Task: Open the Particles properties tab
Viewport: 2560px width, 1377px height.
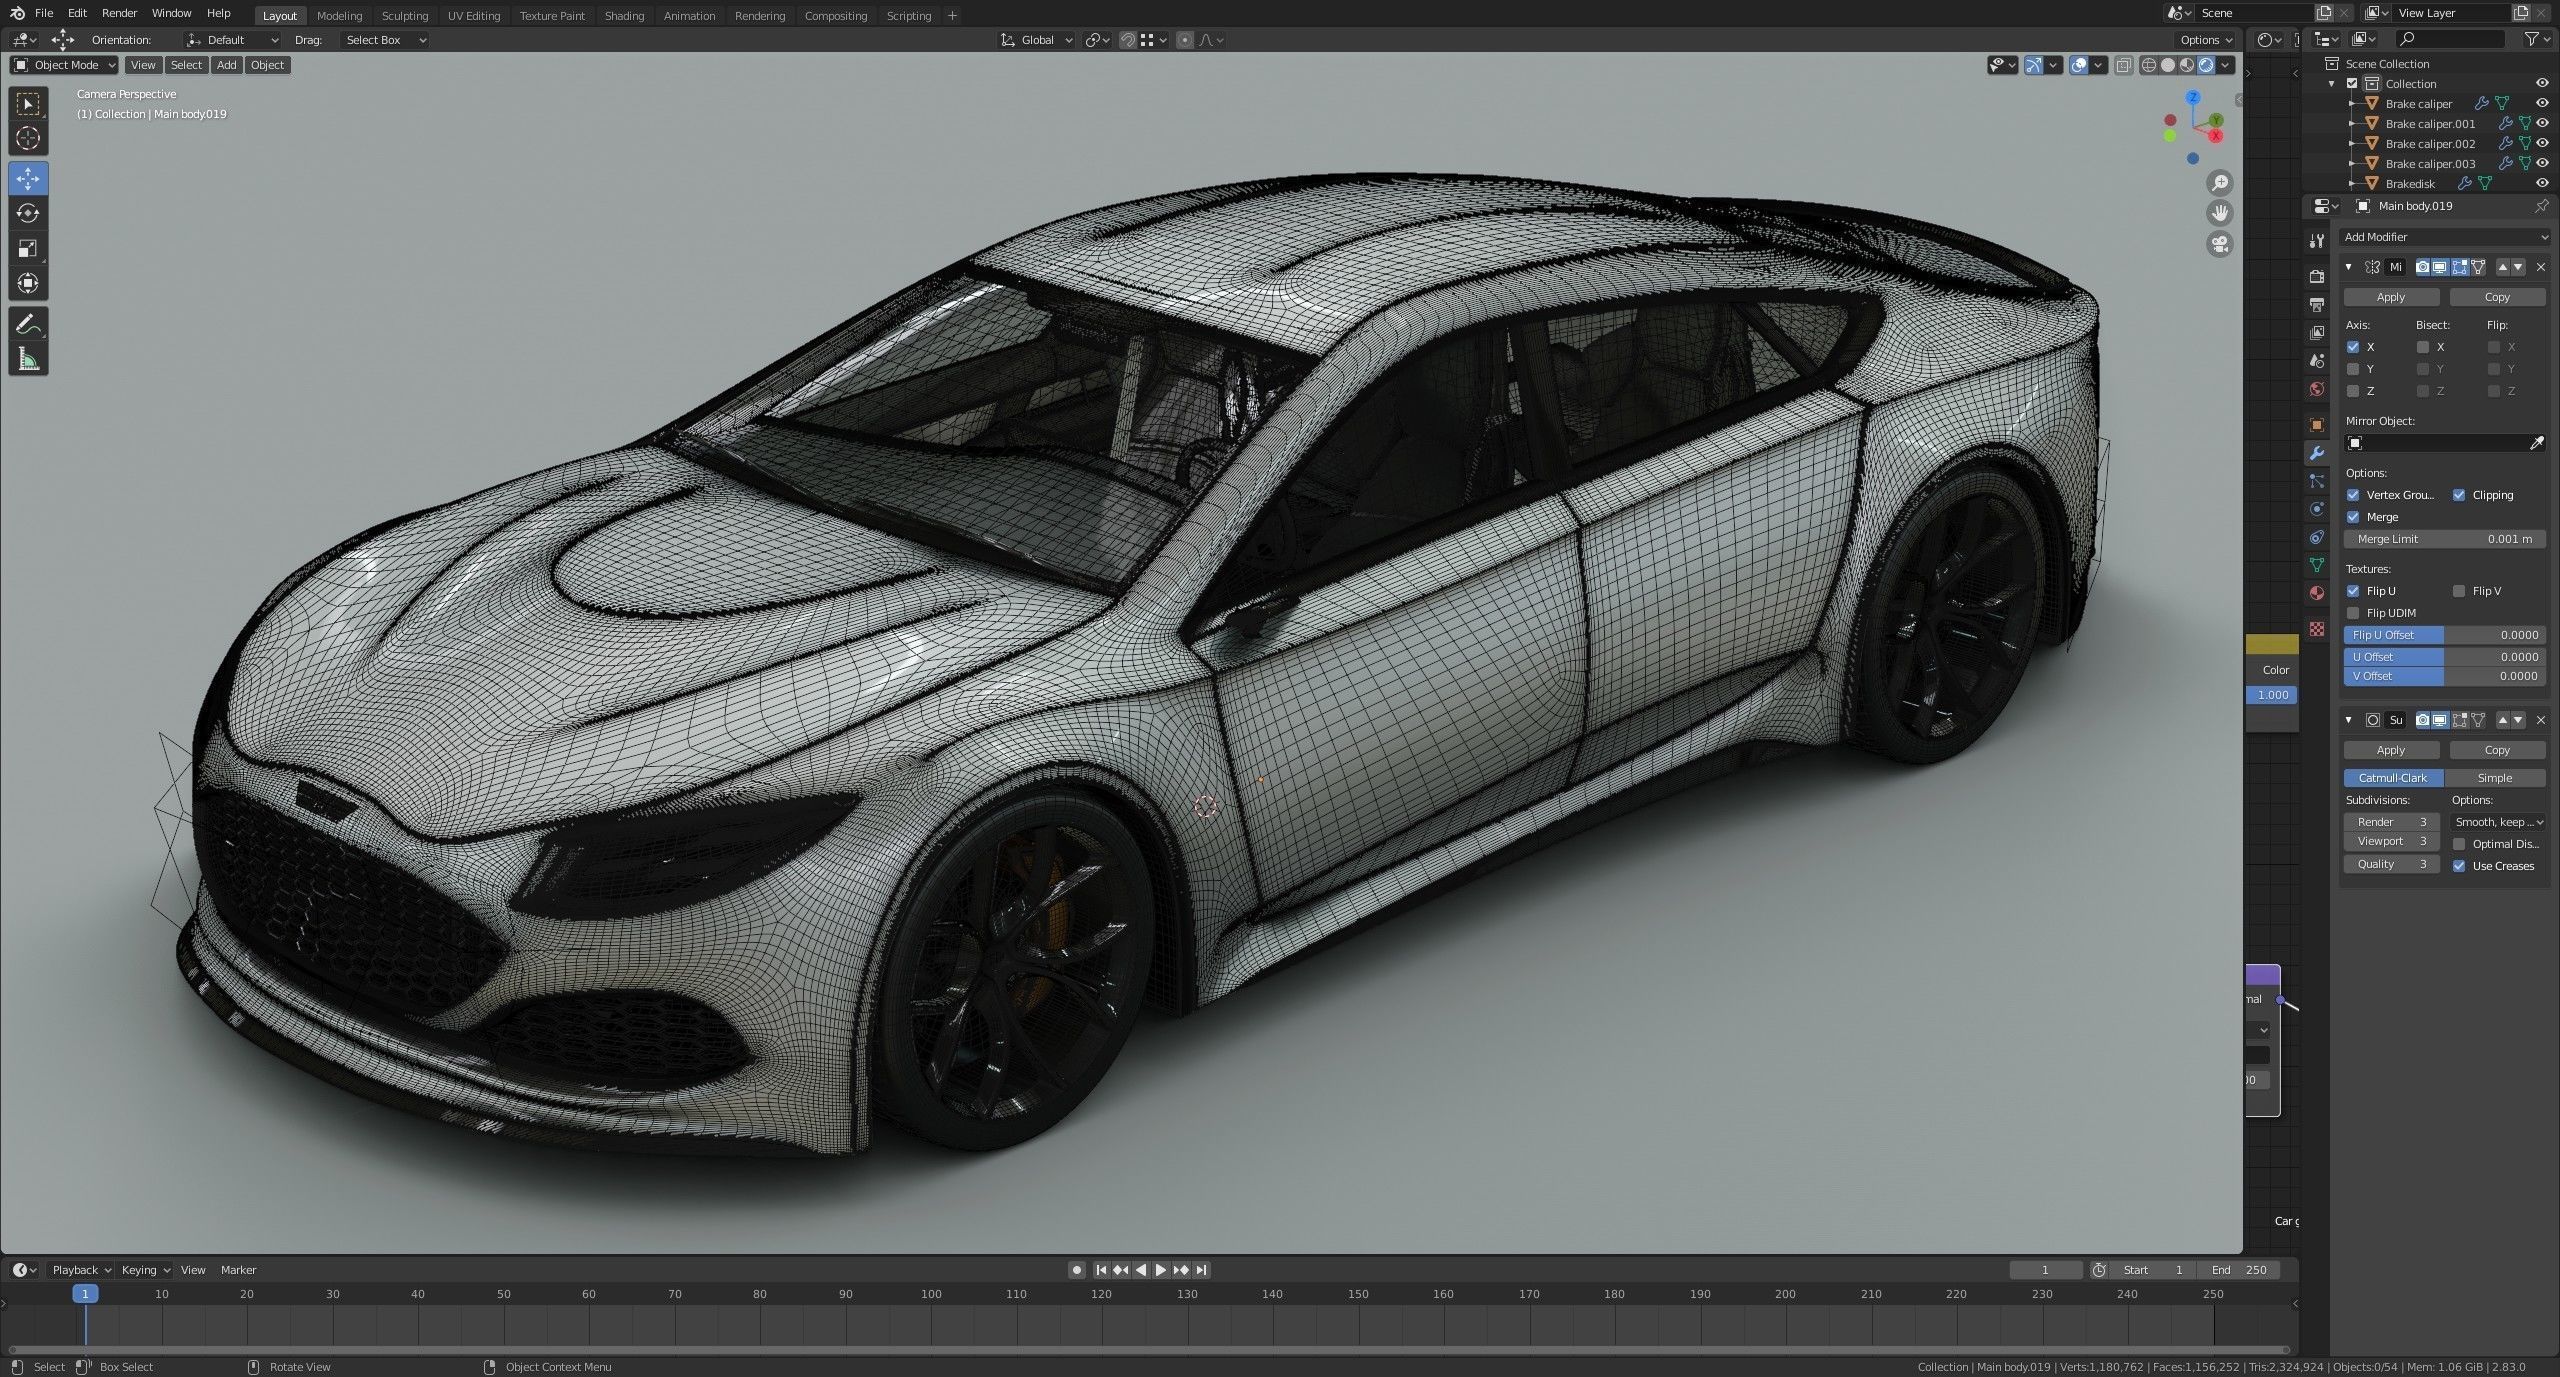Action: click(x=2317, y=481)
